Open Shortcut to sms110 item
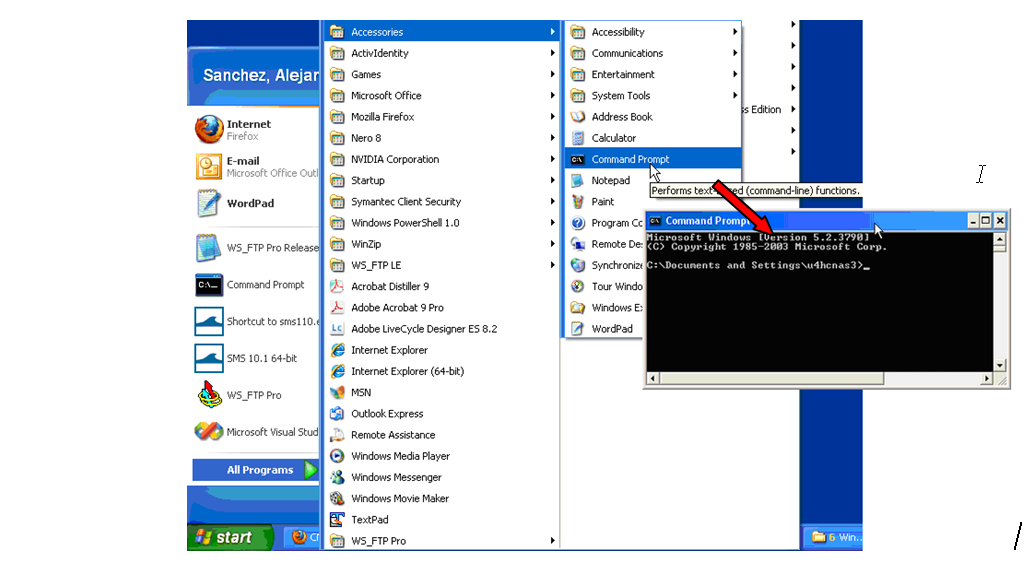This screenshot has width=1029, height=574. tap(256, 321)
